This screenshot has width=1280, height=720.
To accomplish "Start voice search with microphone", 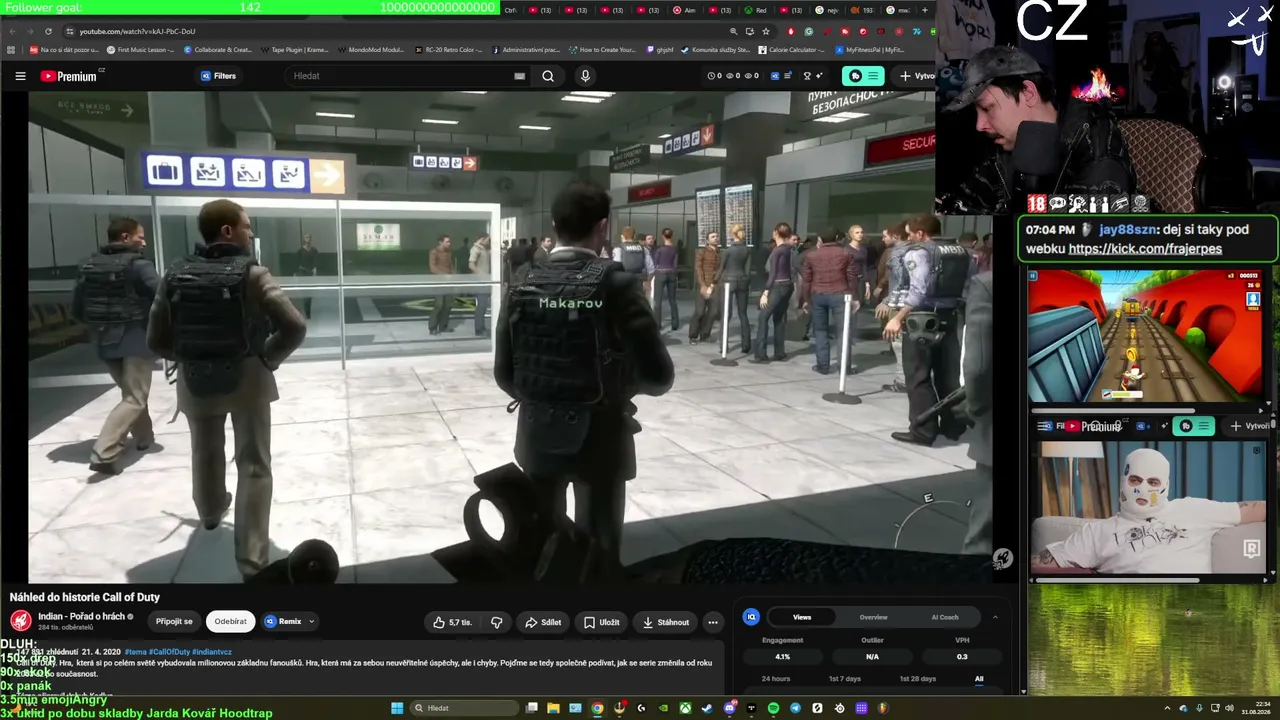I will pos(585,76).
